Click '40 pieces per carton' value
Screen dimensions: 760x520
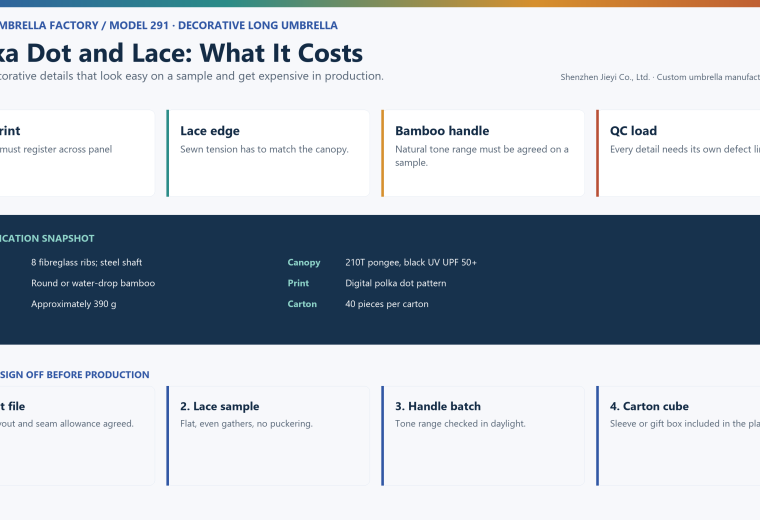coord(387,304)
